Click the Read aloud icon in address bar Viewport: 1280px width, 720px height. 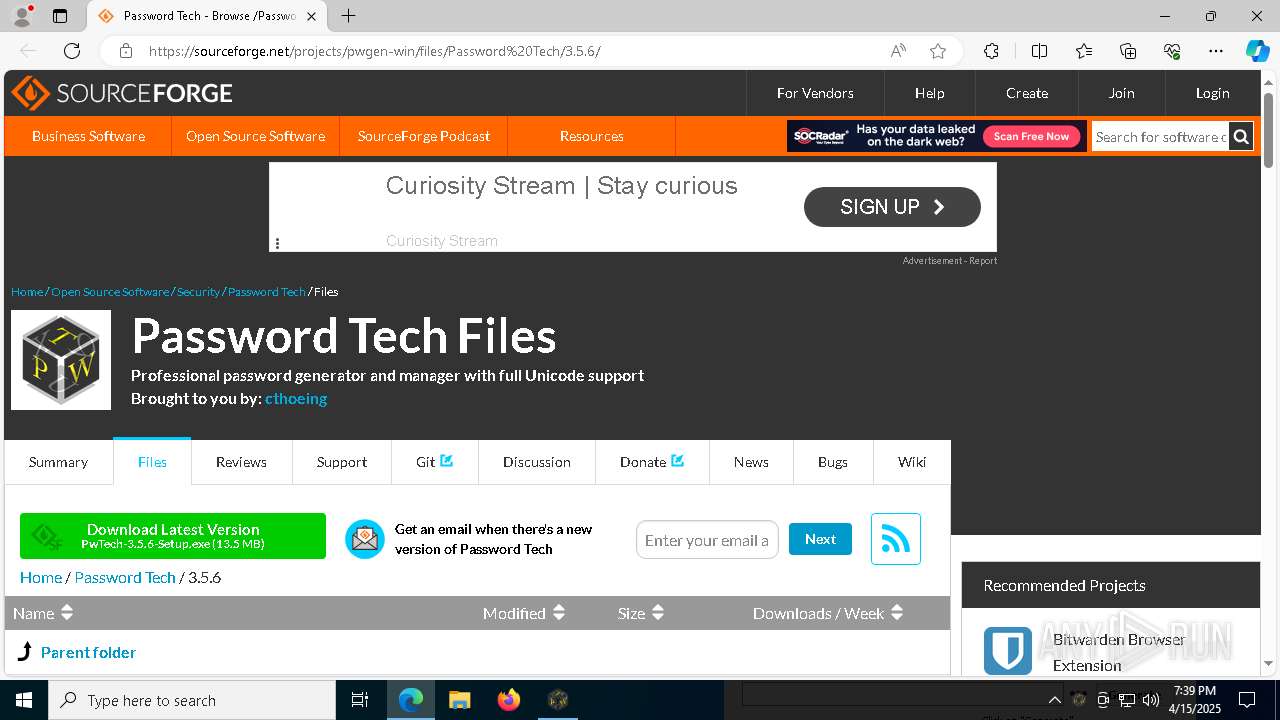click(898, 51)
